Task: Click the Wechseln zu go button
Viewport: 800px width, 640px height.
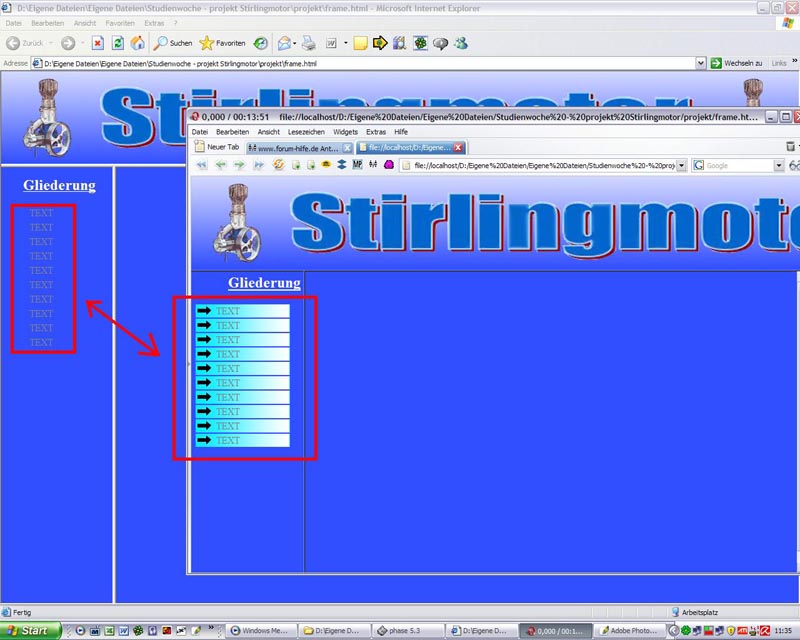Action: (x=735, y=62)
